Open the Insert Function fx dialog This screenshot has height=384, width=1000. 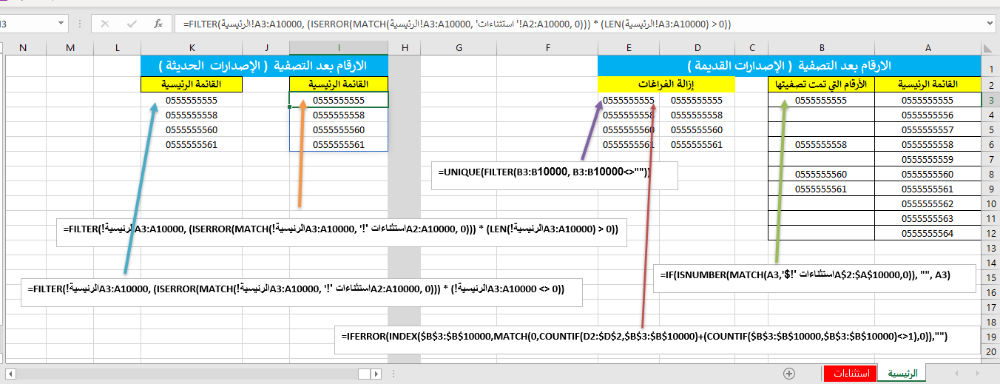coord(159,24)
